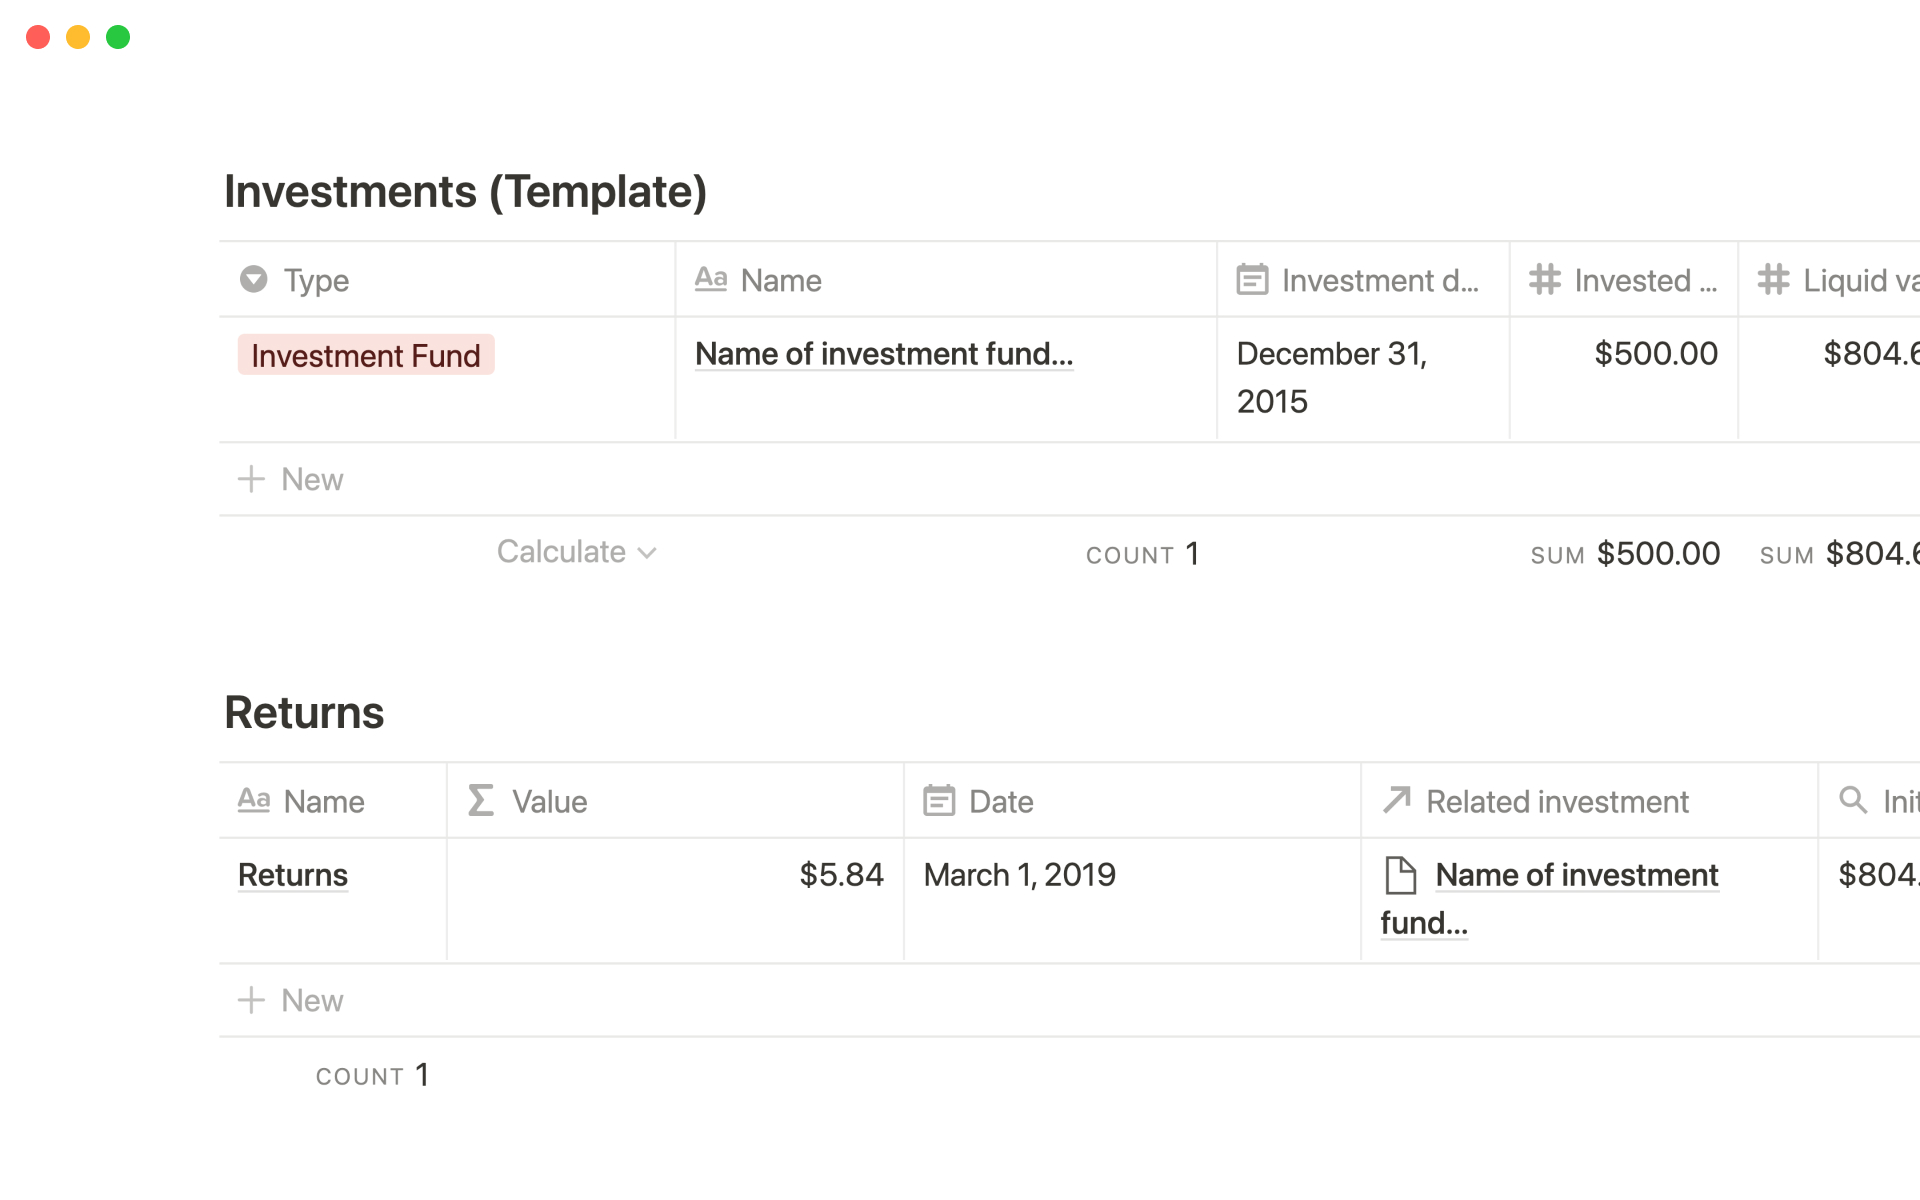Click the Aa icon in Investments Name header

click(711, 279)
